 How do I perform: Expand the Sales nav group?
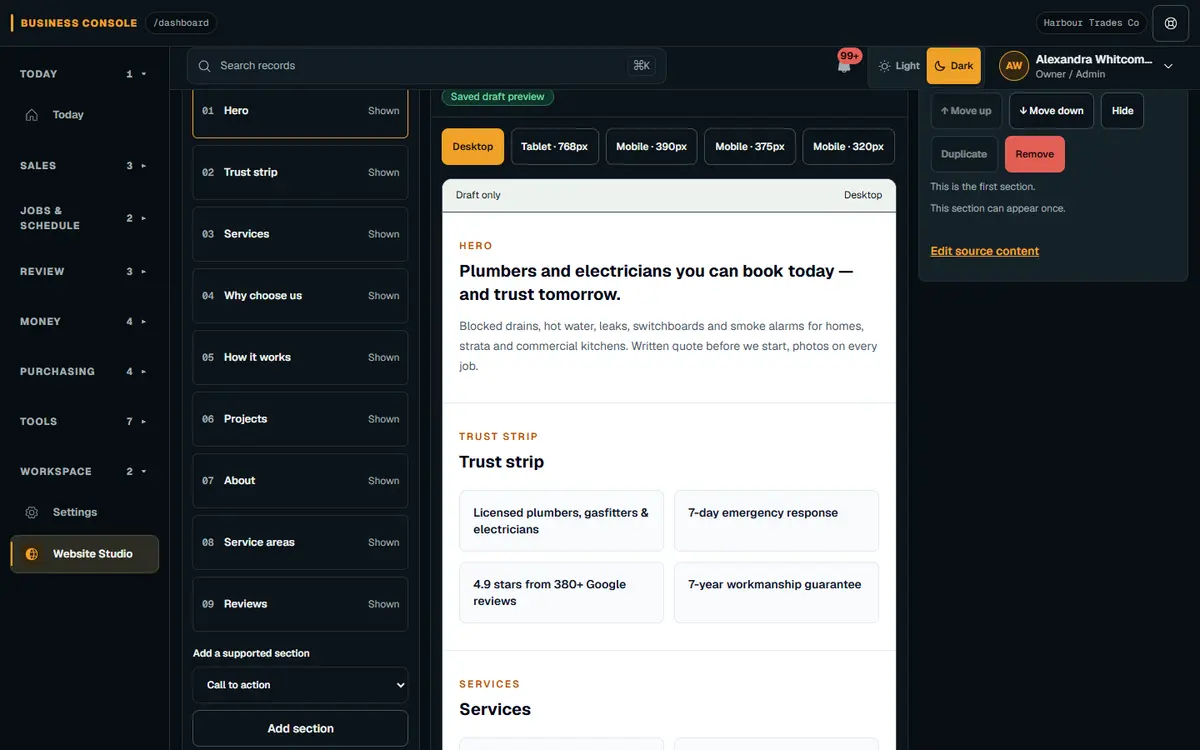click(85, 166)
